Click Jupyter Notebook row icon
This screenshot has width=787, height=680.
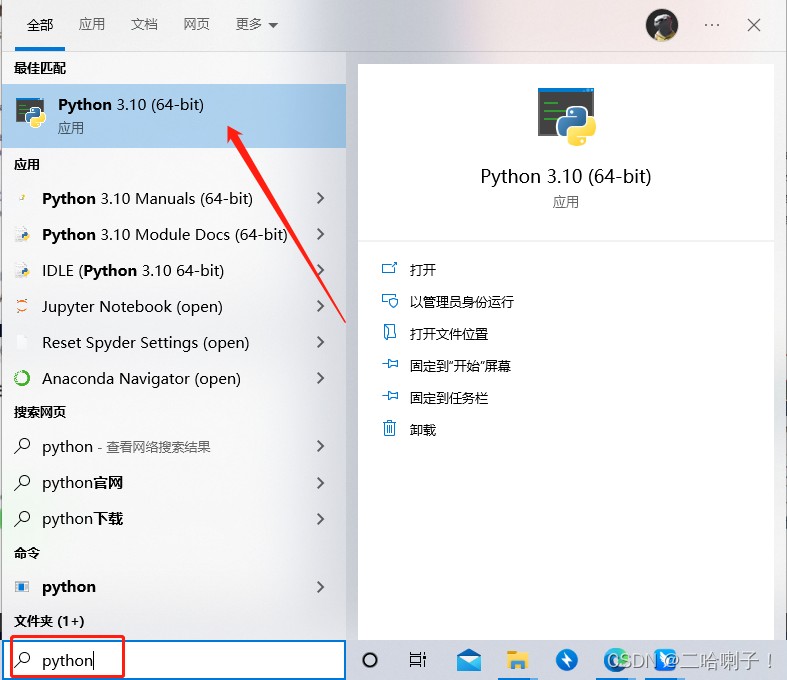click(x=22, y=306)
